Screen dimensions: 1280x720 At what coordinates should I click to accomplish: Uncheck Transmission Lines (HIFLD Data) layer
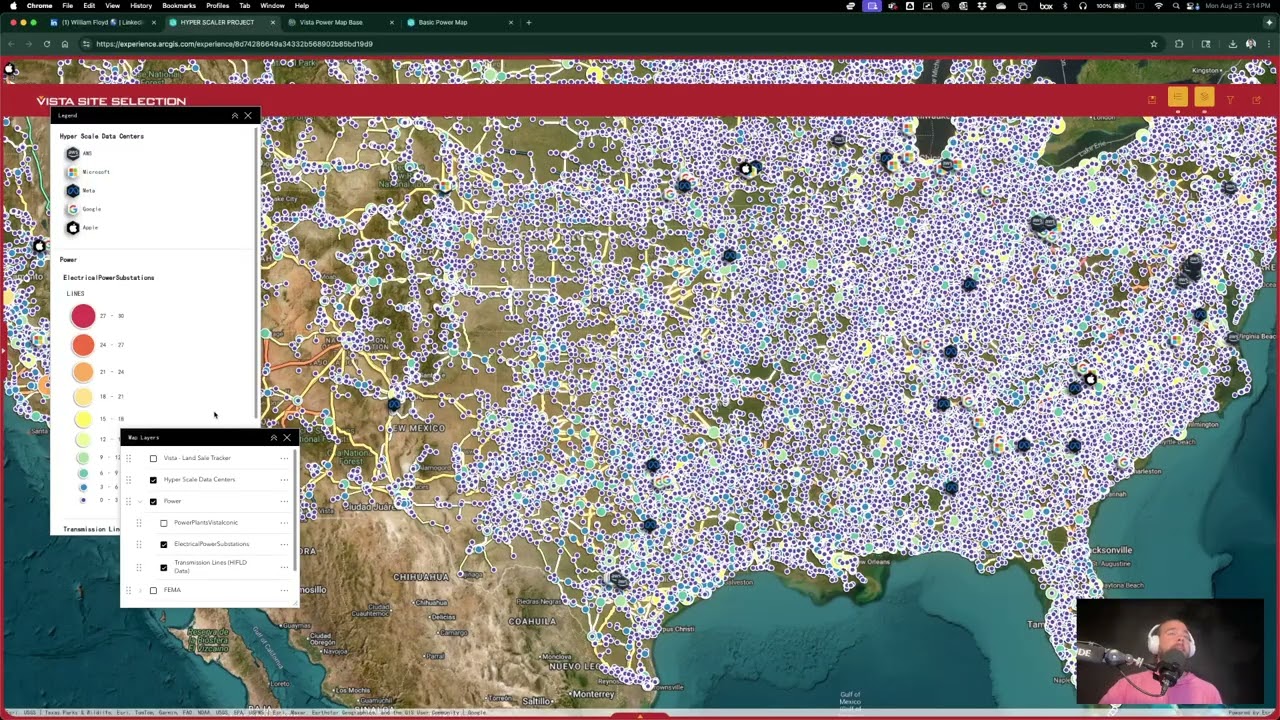tap(164, 567)
